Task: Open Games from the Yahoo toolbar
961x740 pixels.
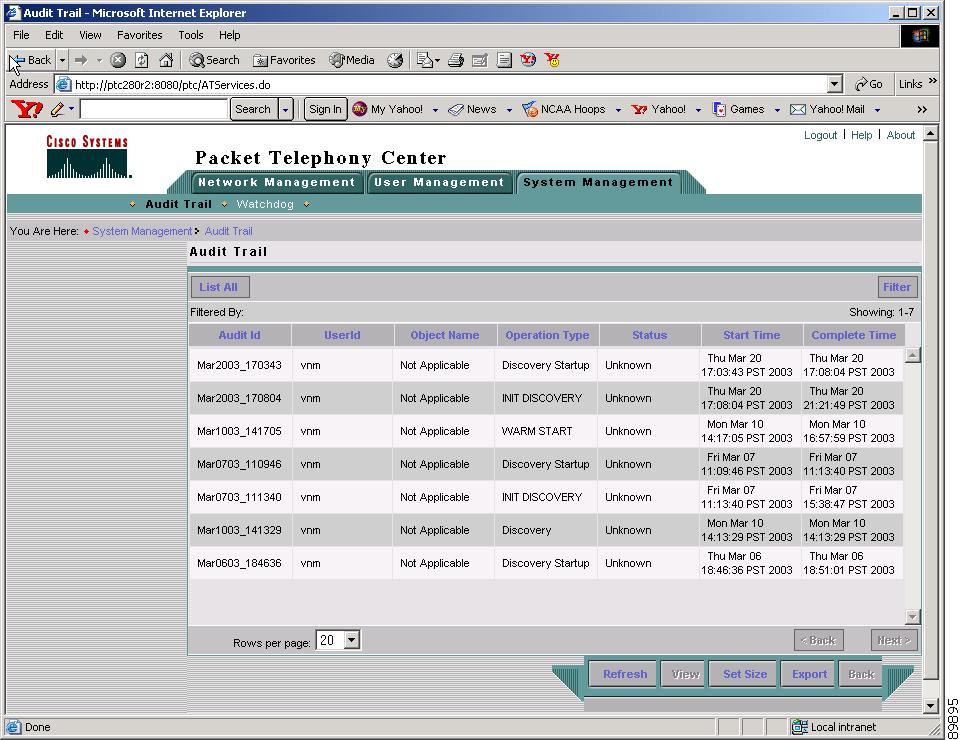Action: point(746,109)
